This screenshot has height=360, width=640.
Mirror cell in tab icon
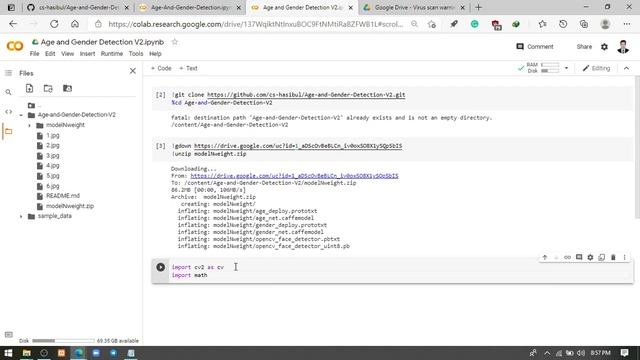pos(602,258)
